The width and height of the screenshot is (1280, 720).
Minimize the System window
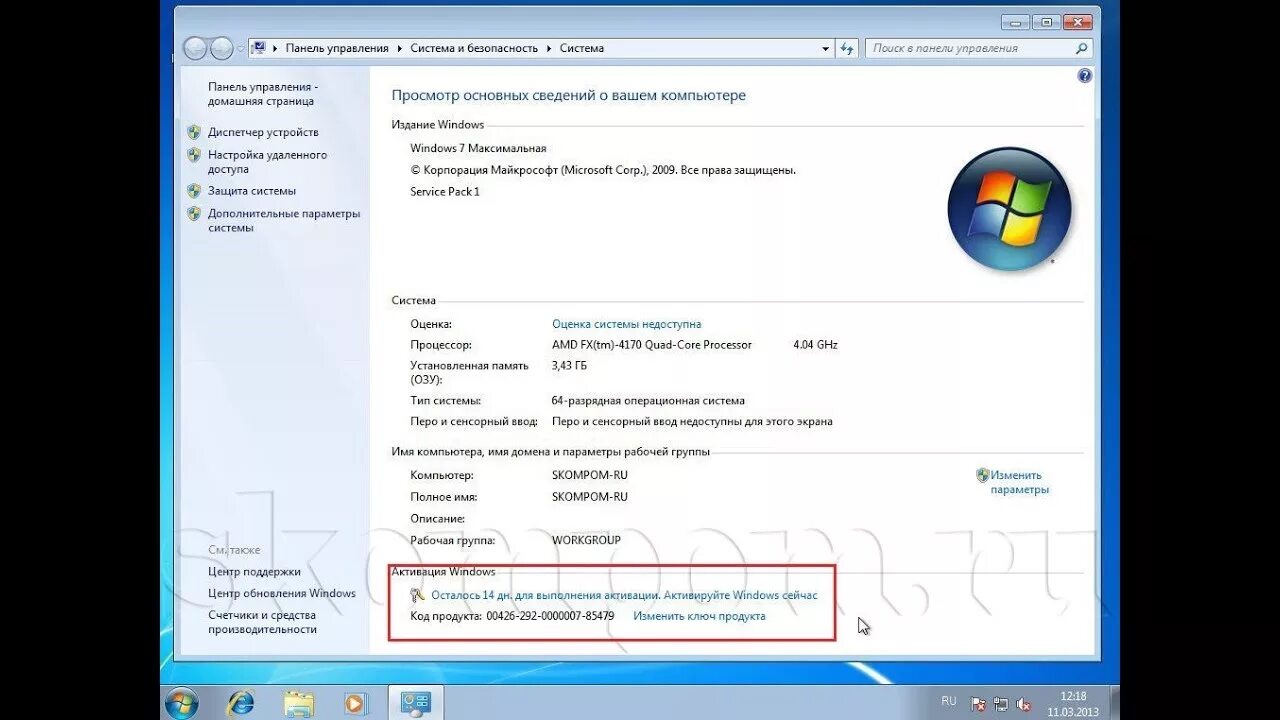[x=1017, y=21]
